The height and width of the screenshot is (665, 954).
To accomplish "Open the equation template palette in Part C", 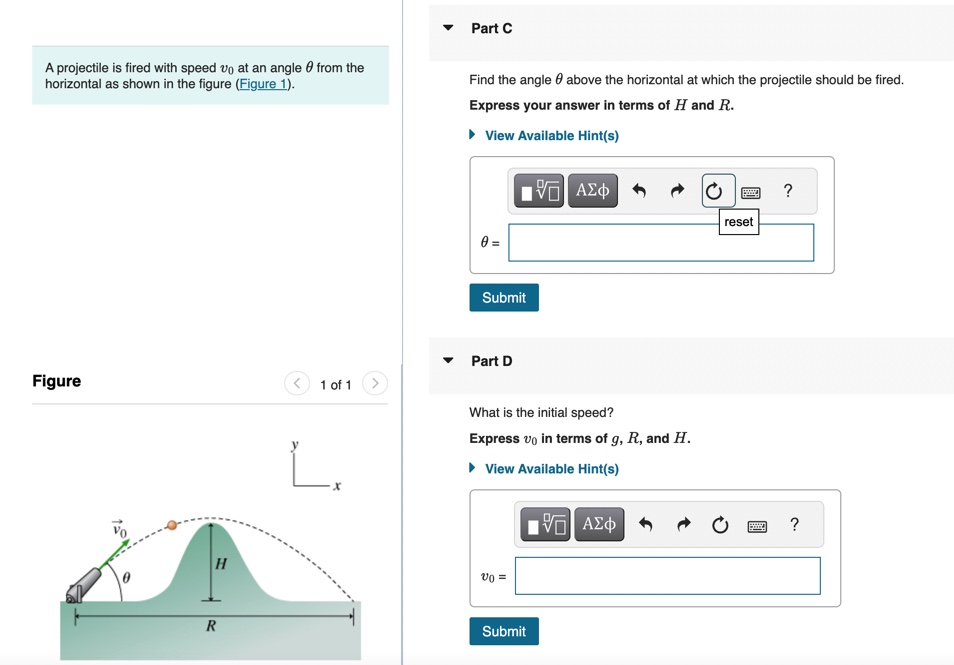I will tap(537, 190).
